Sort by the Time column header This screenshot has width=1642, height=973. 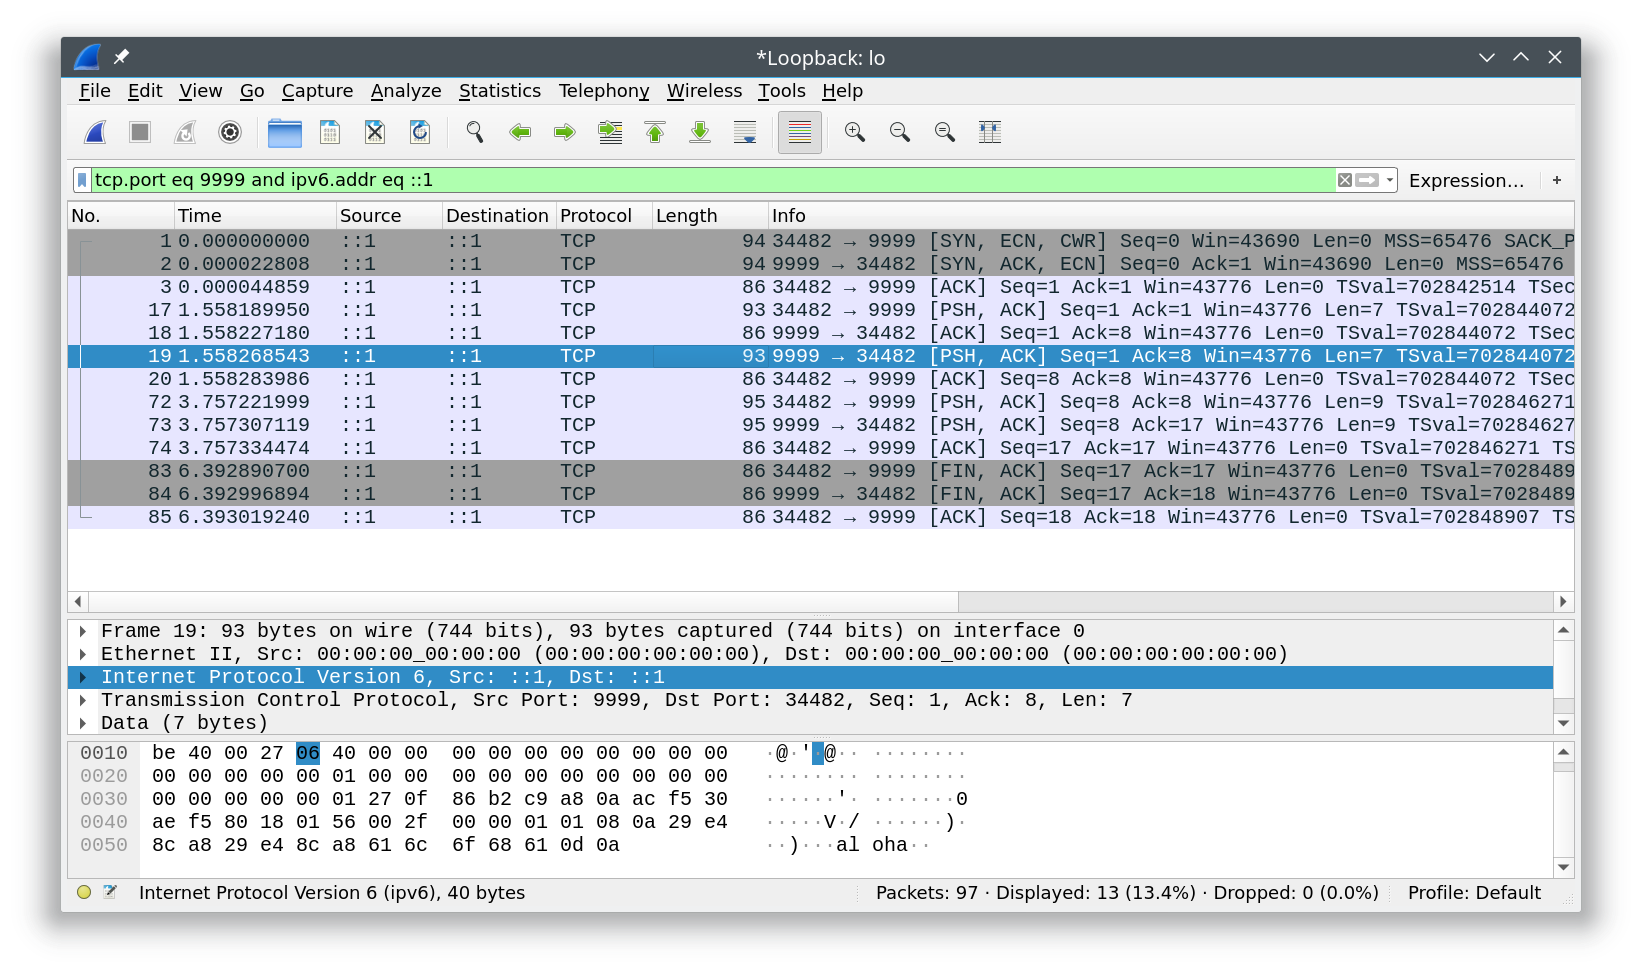[x=255, y=216]
